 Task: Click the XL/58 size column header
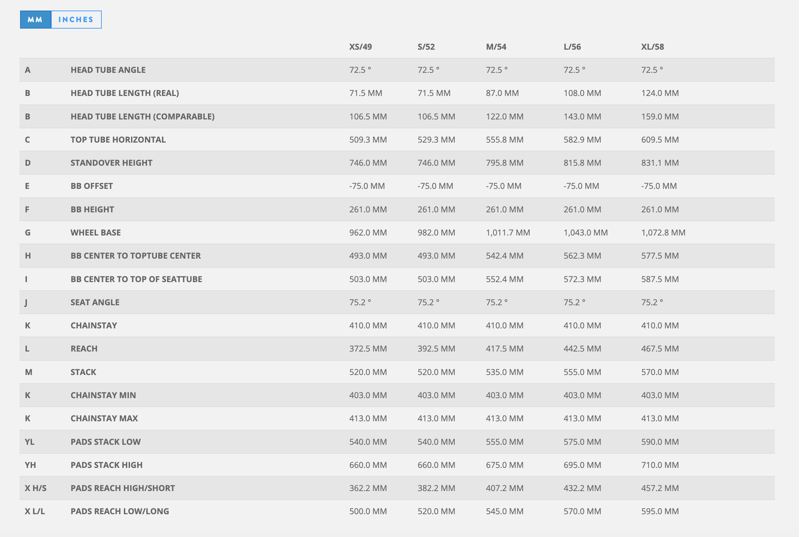652,47
